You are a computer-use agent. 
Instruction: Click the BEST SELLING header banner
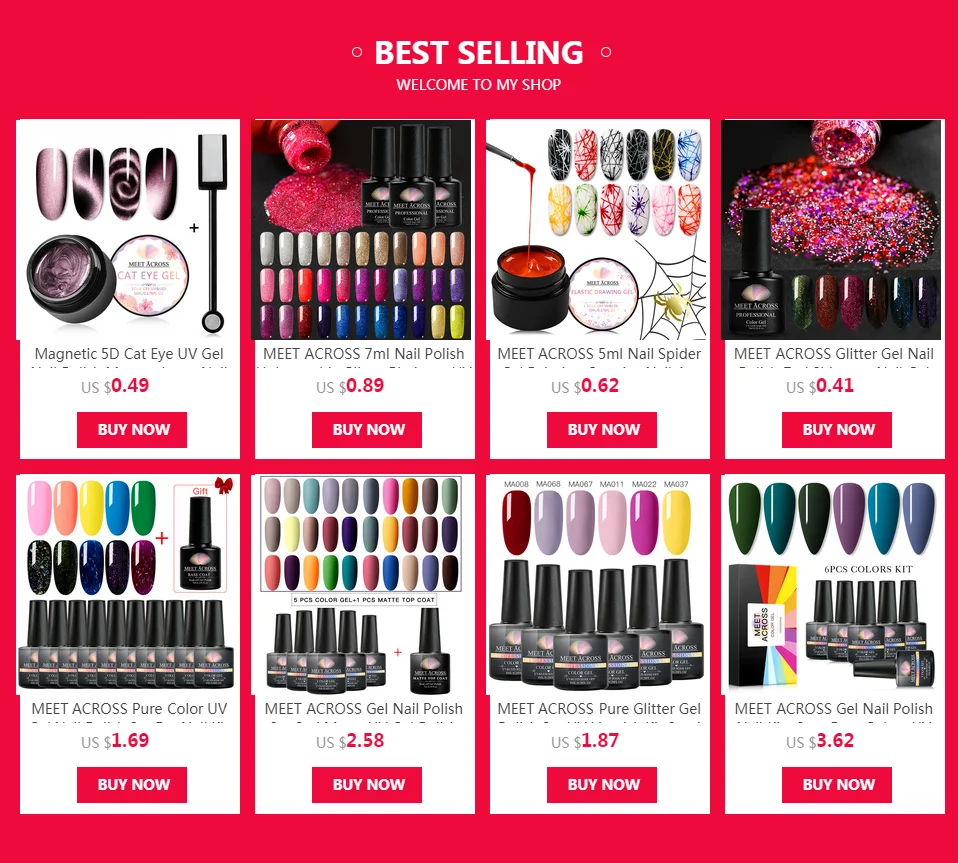point(479,63)
